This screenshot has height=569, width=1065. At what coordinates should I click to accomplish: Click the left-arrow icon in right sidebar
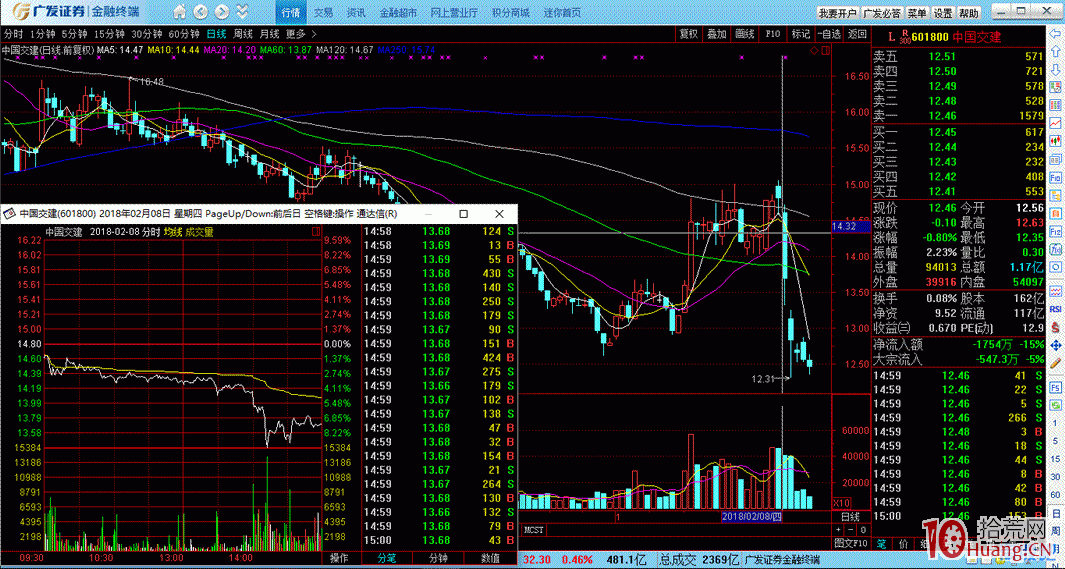pos(1057,35)
